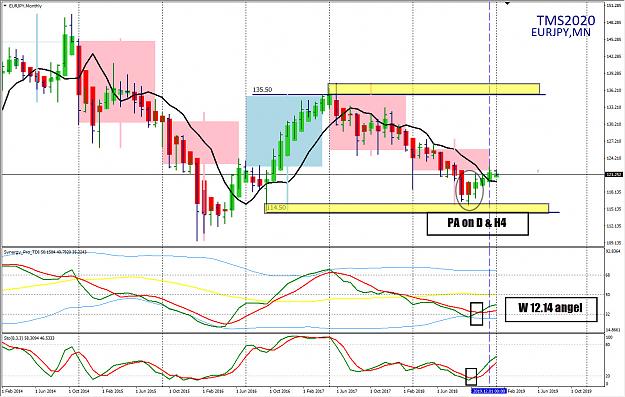The height and width of the screenshot is (397, 625).
Task: Select the blue shaded rally rectangle
Action: click(x=284, y=131)
